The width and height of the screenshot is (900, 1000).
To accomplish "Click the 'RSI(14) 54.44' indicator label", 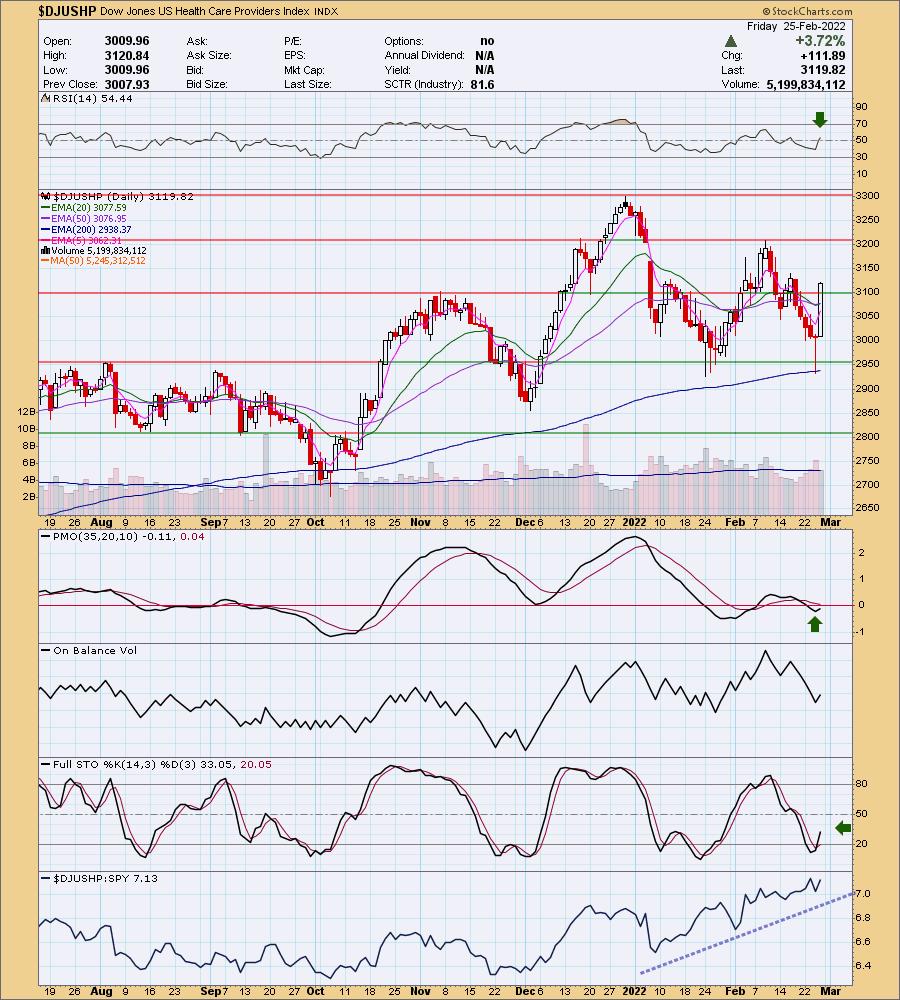I will tap(93, 98).
